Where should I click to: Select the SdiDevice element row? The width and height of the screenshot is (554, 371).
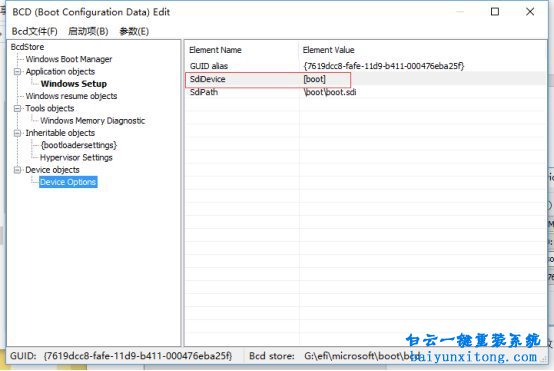(x=366, y=79)
